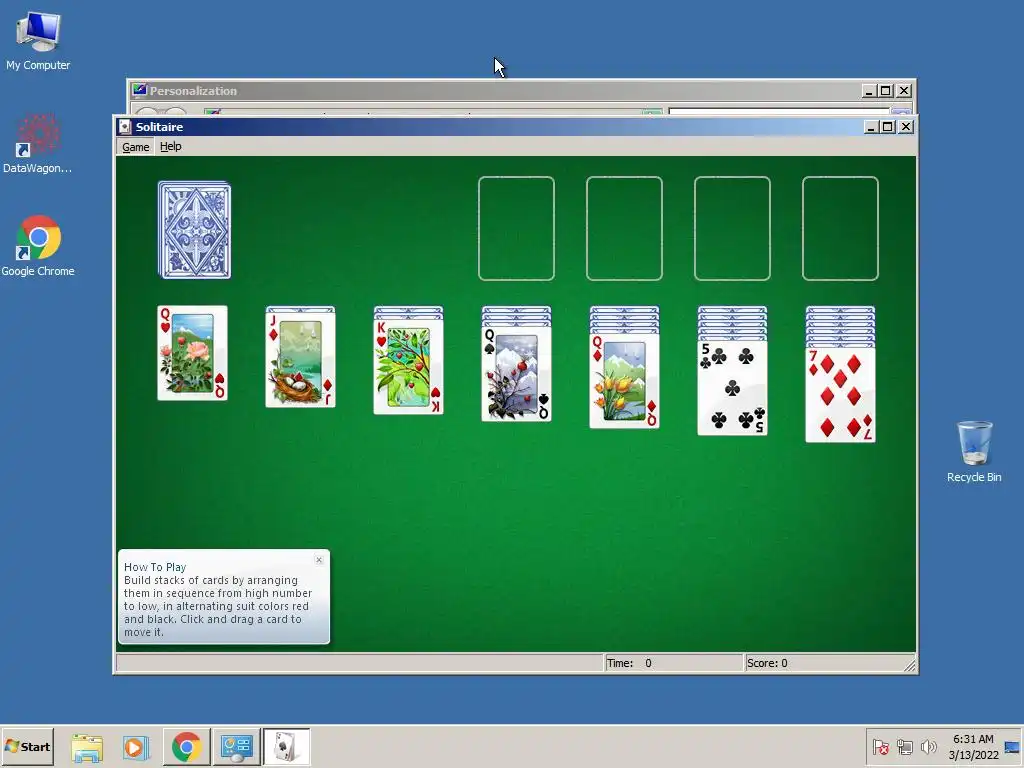The width and height of the screenshot is (1024, 768).
Task: Select Google Chrome desktop shortcut
Action: [38, 246]
